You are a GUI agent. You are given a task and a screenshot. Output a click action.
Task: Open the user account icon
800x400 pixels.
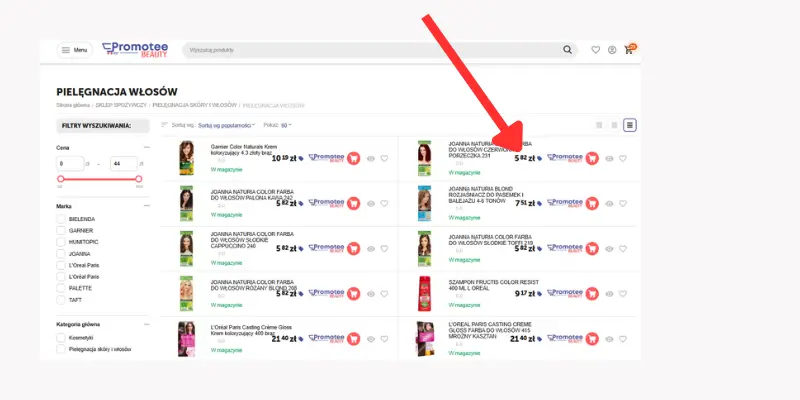(x=612, y=50)
